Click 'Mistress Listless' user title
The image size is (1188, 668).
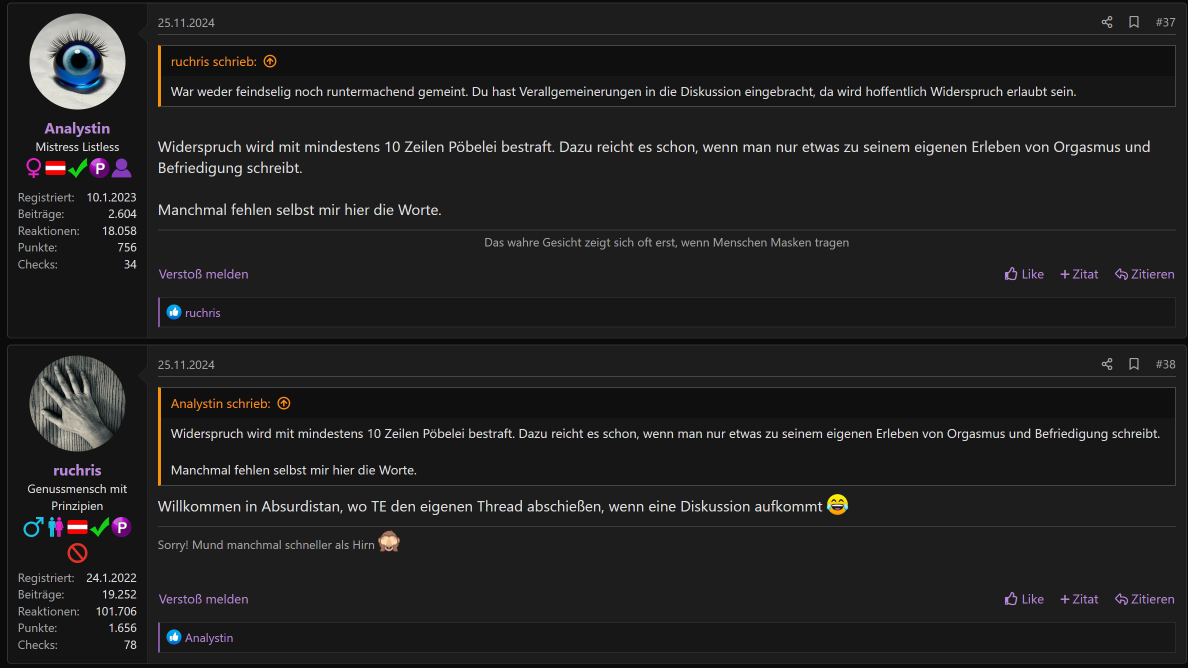click(x=77, y=147)
